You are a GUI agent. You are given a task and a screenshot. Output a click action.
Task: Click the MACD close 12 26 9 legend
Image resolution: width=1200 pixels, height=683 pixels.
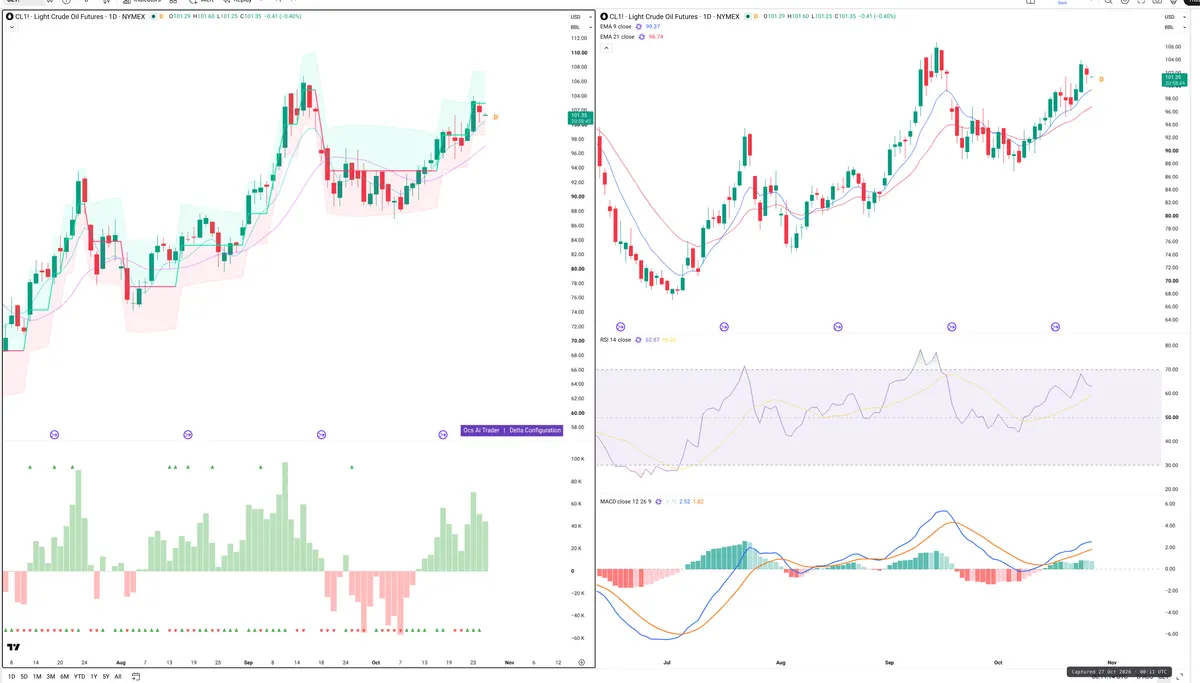(625, 500)
